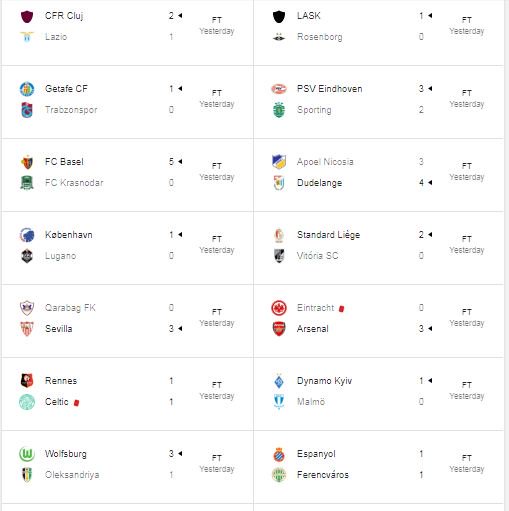Click the Sporting green club badge
Screen dimensions: 509x511
(279, 110)
